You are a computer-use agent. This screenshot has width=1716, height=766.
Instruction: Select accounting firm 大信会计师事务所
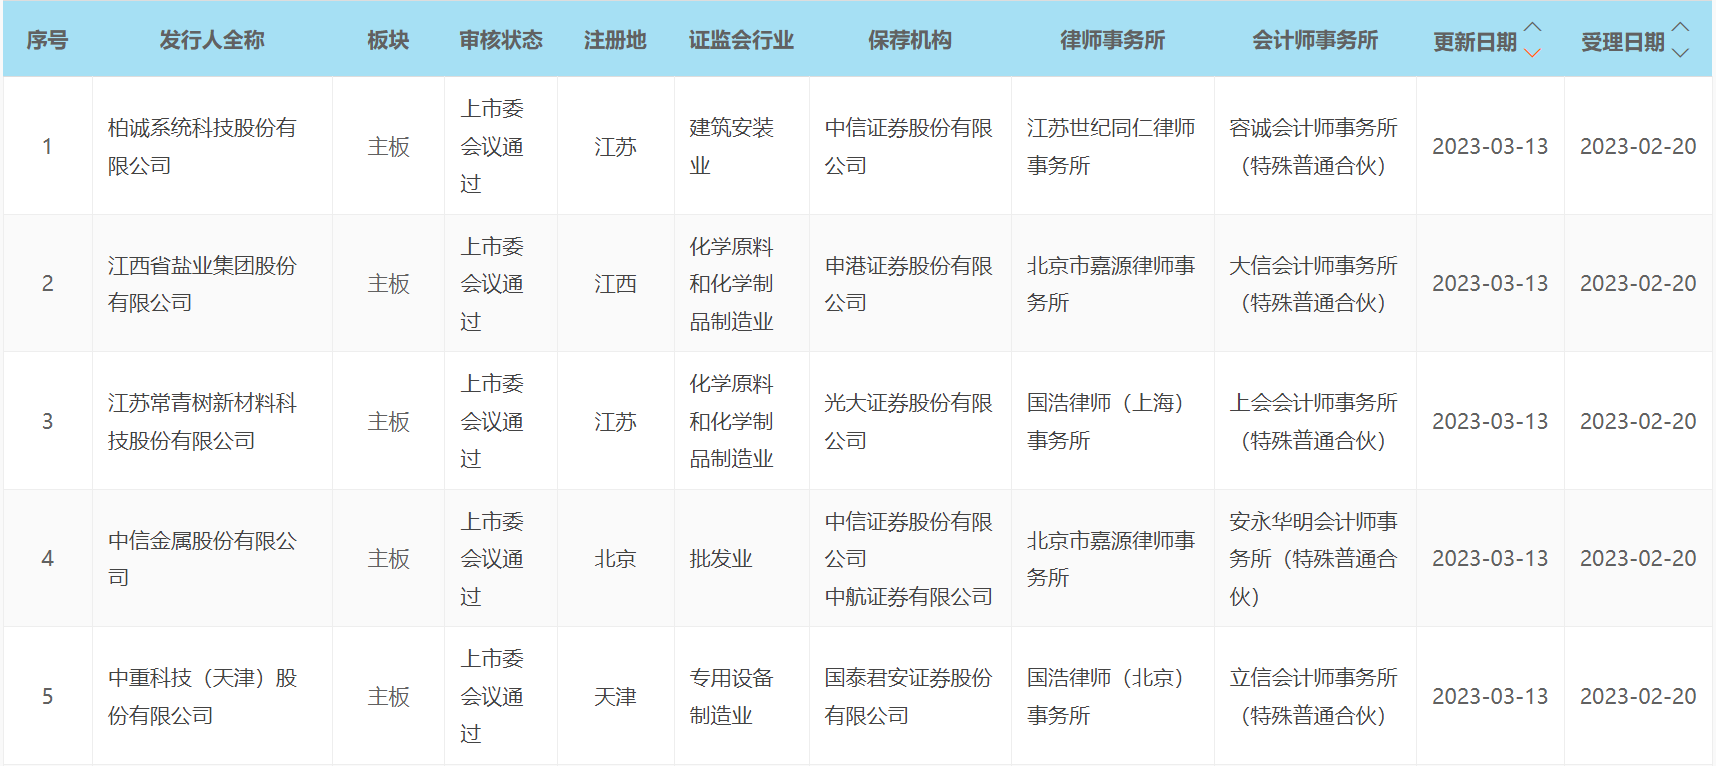pos(1313,284)
